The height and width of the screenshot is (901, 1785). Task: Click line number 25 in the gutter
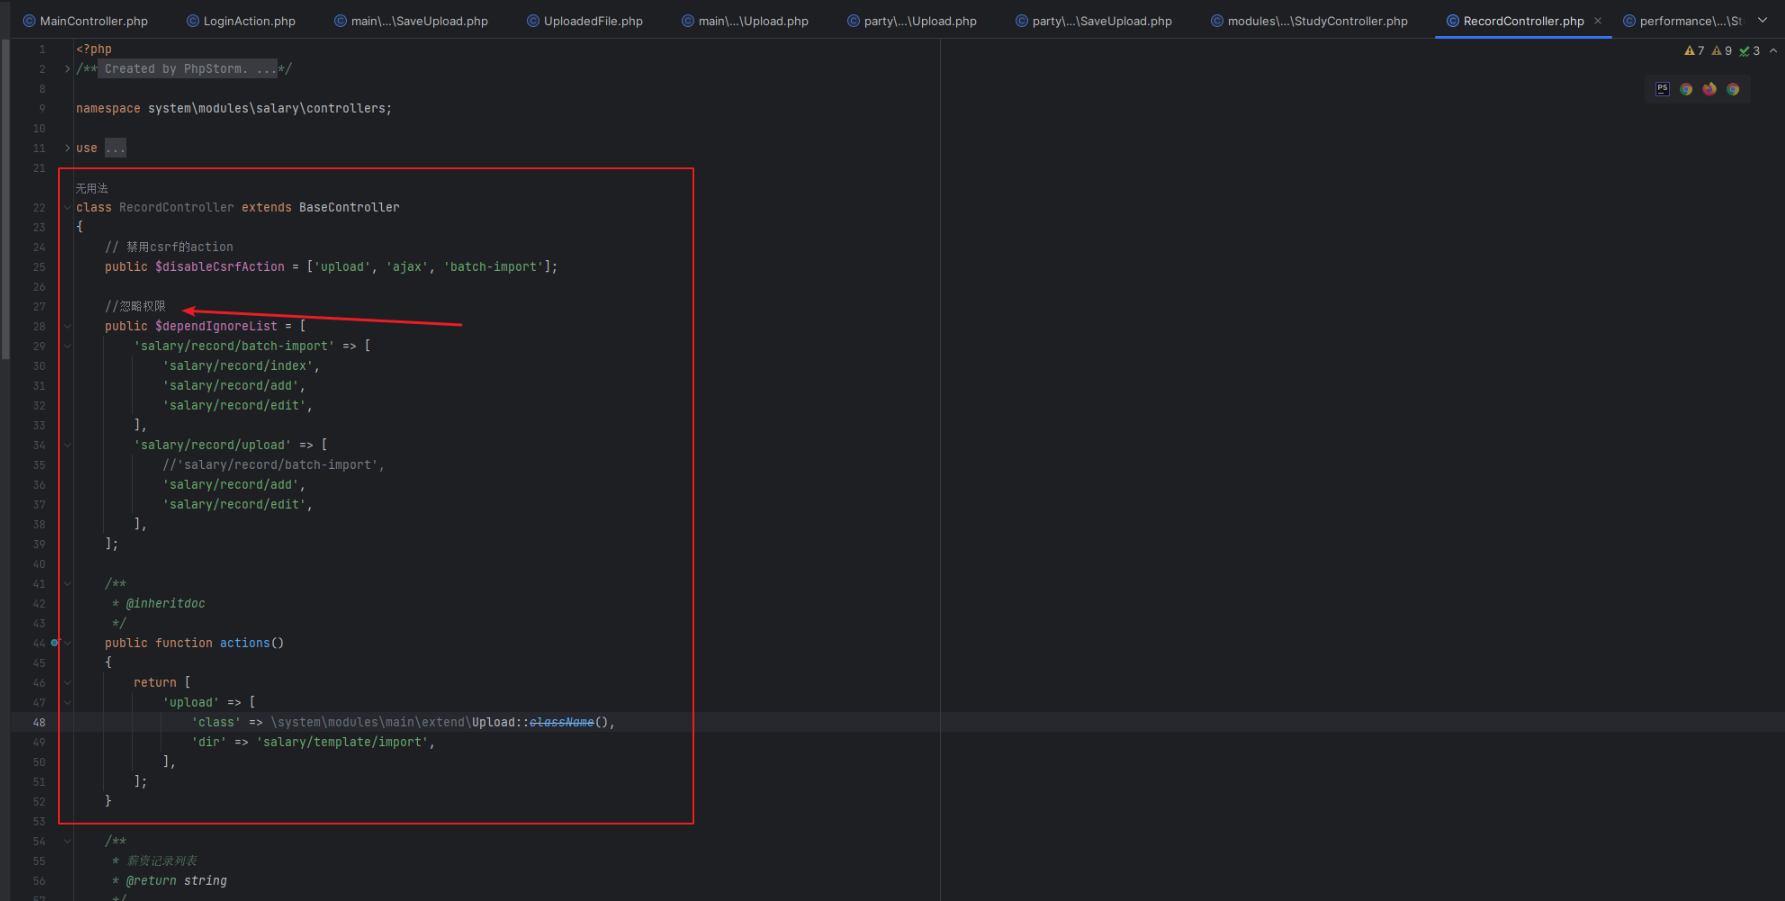click(39, 267)
